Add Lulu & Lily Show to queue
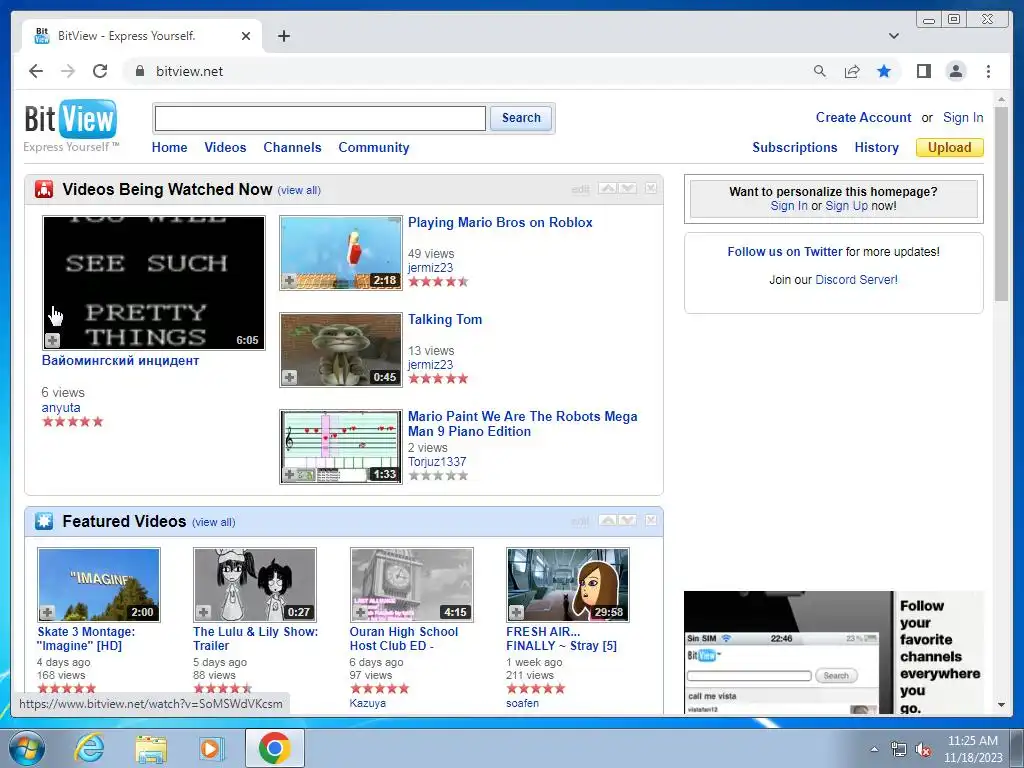Viewport: 1024px width, 768px height. point(204,613)
